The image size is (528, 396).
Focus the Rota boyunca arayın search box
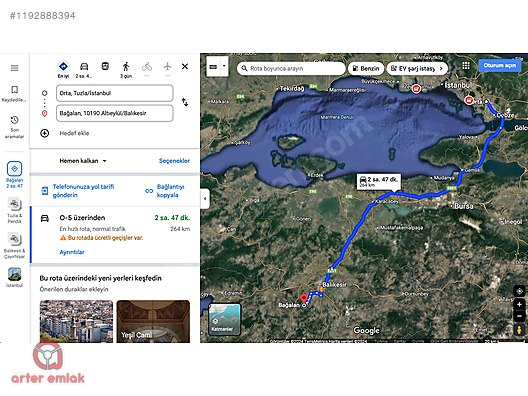click(292, 68)
